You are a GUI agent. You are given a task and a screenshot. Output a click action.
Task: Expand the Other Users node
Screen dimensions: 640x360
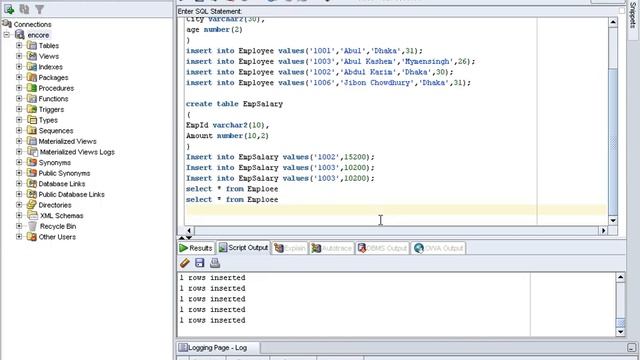[x=19, y=236]
